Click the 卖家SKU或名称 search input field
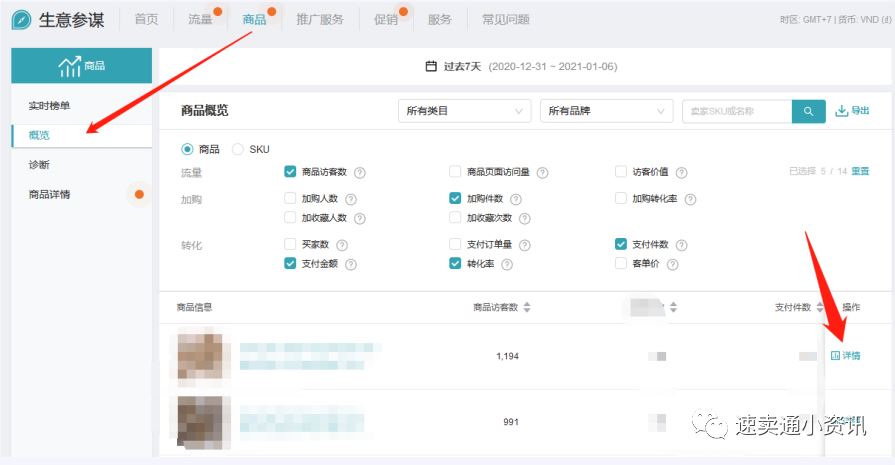The height and width of the screenshot is (465, 895). 737,111
